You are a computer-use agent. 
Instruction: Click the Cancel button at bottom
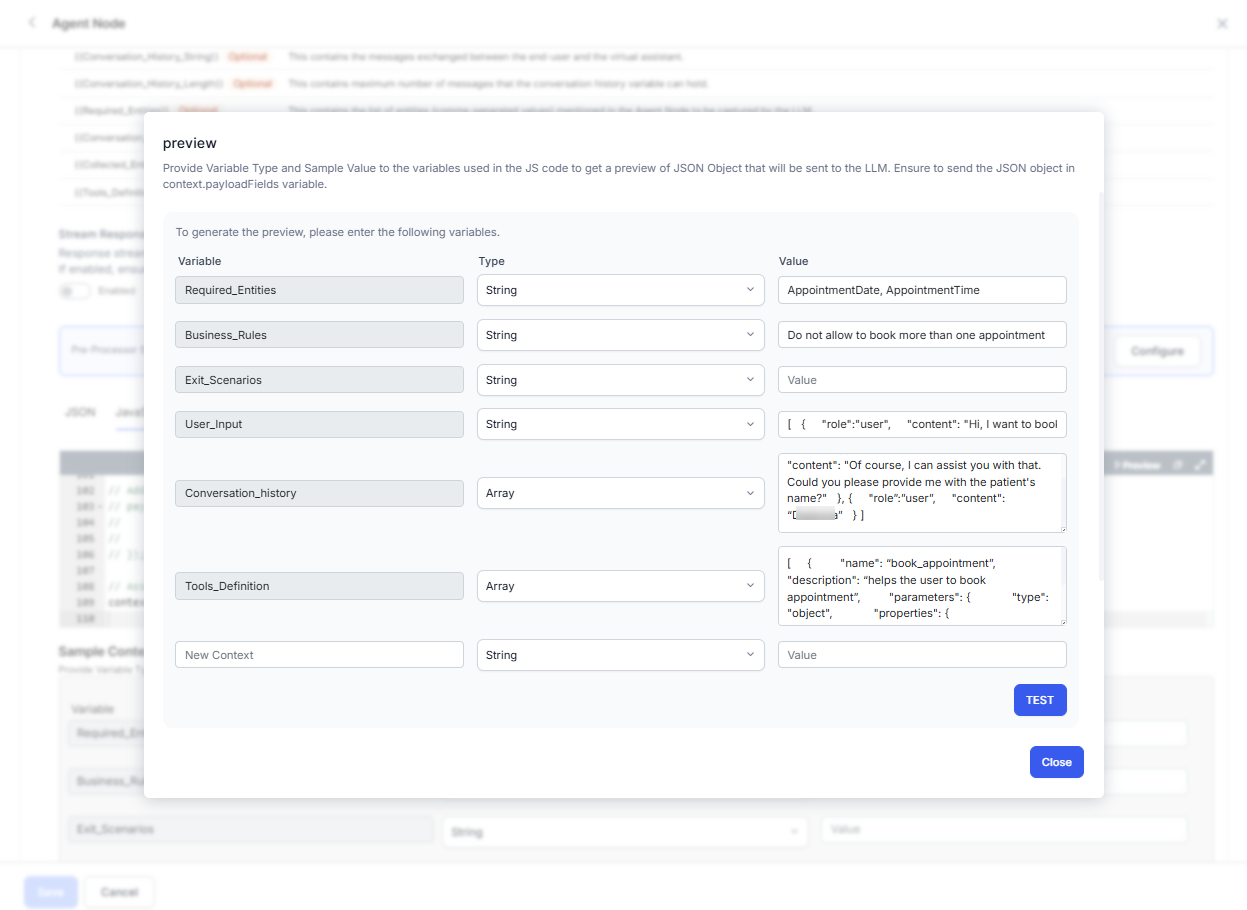pos(119,892)
